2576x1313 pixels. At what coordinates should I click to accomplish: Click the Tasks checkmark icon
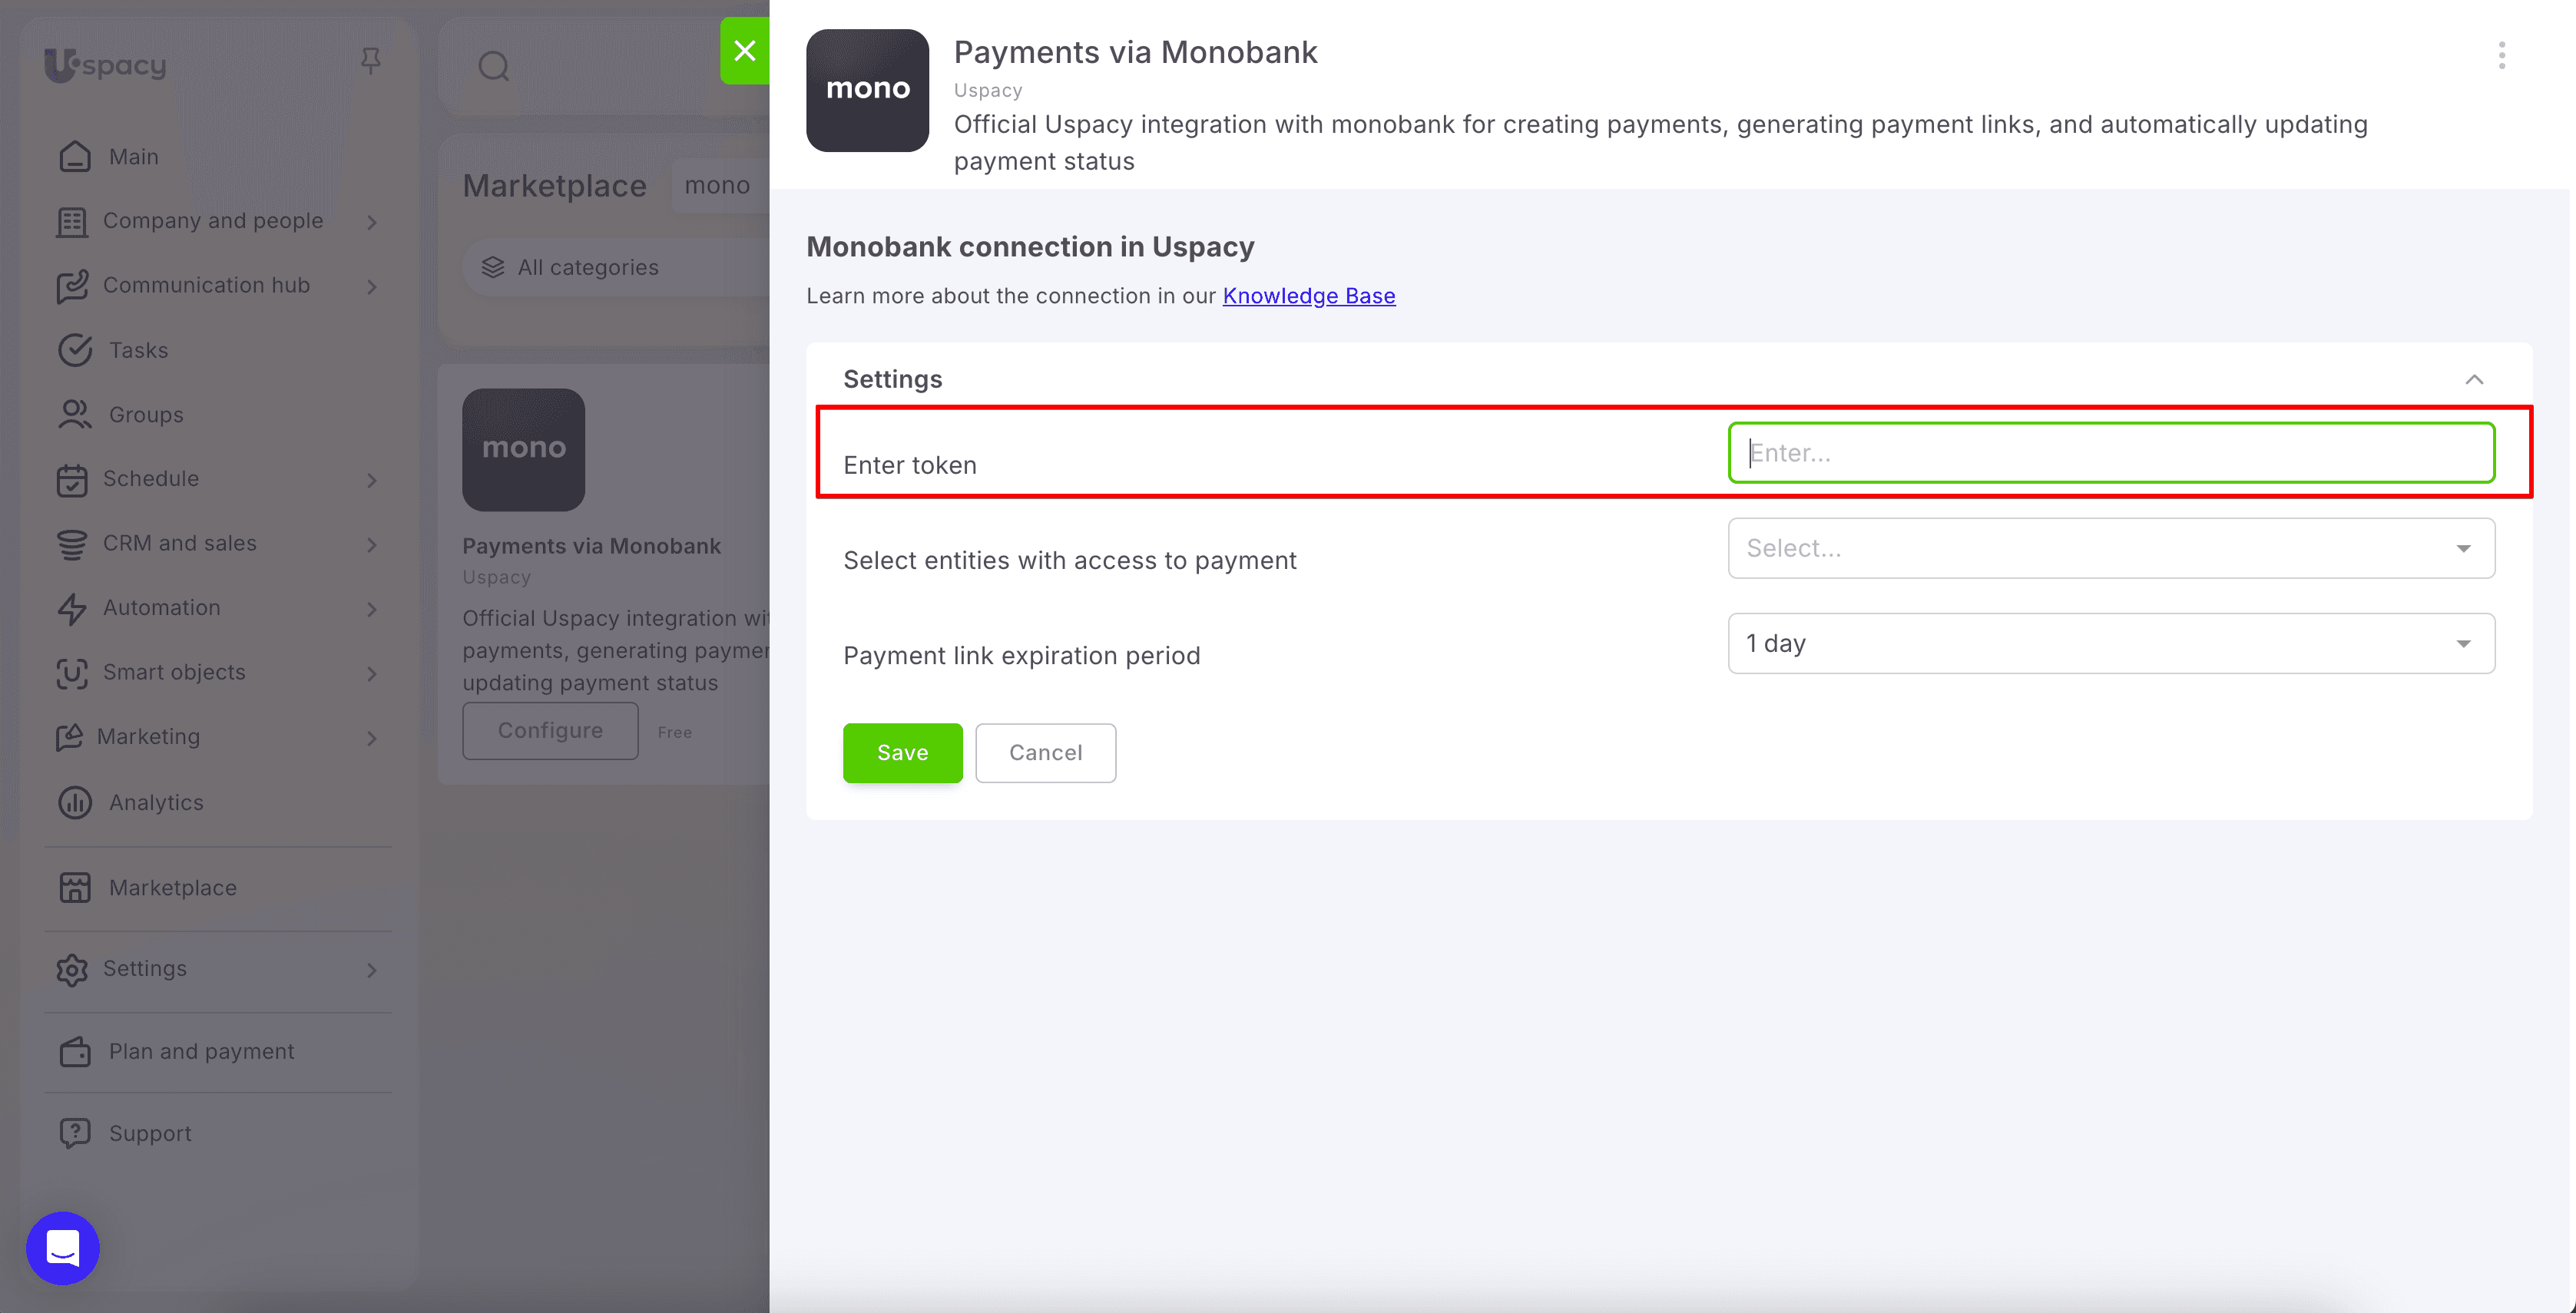(75, 350)
